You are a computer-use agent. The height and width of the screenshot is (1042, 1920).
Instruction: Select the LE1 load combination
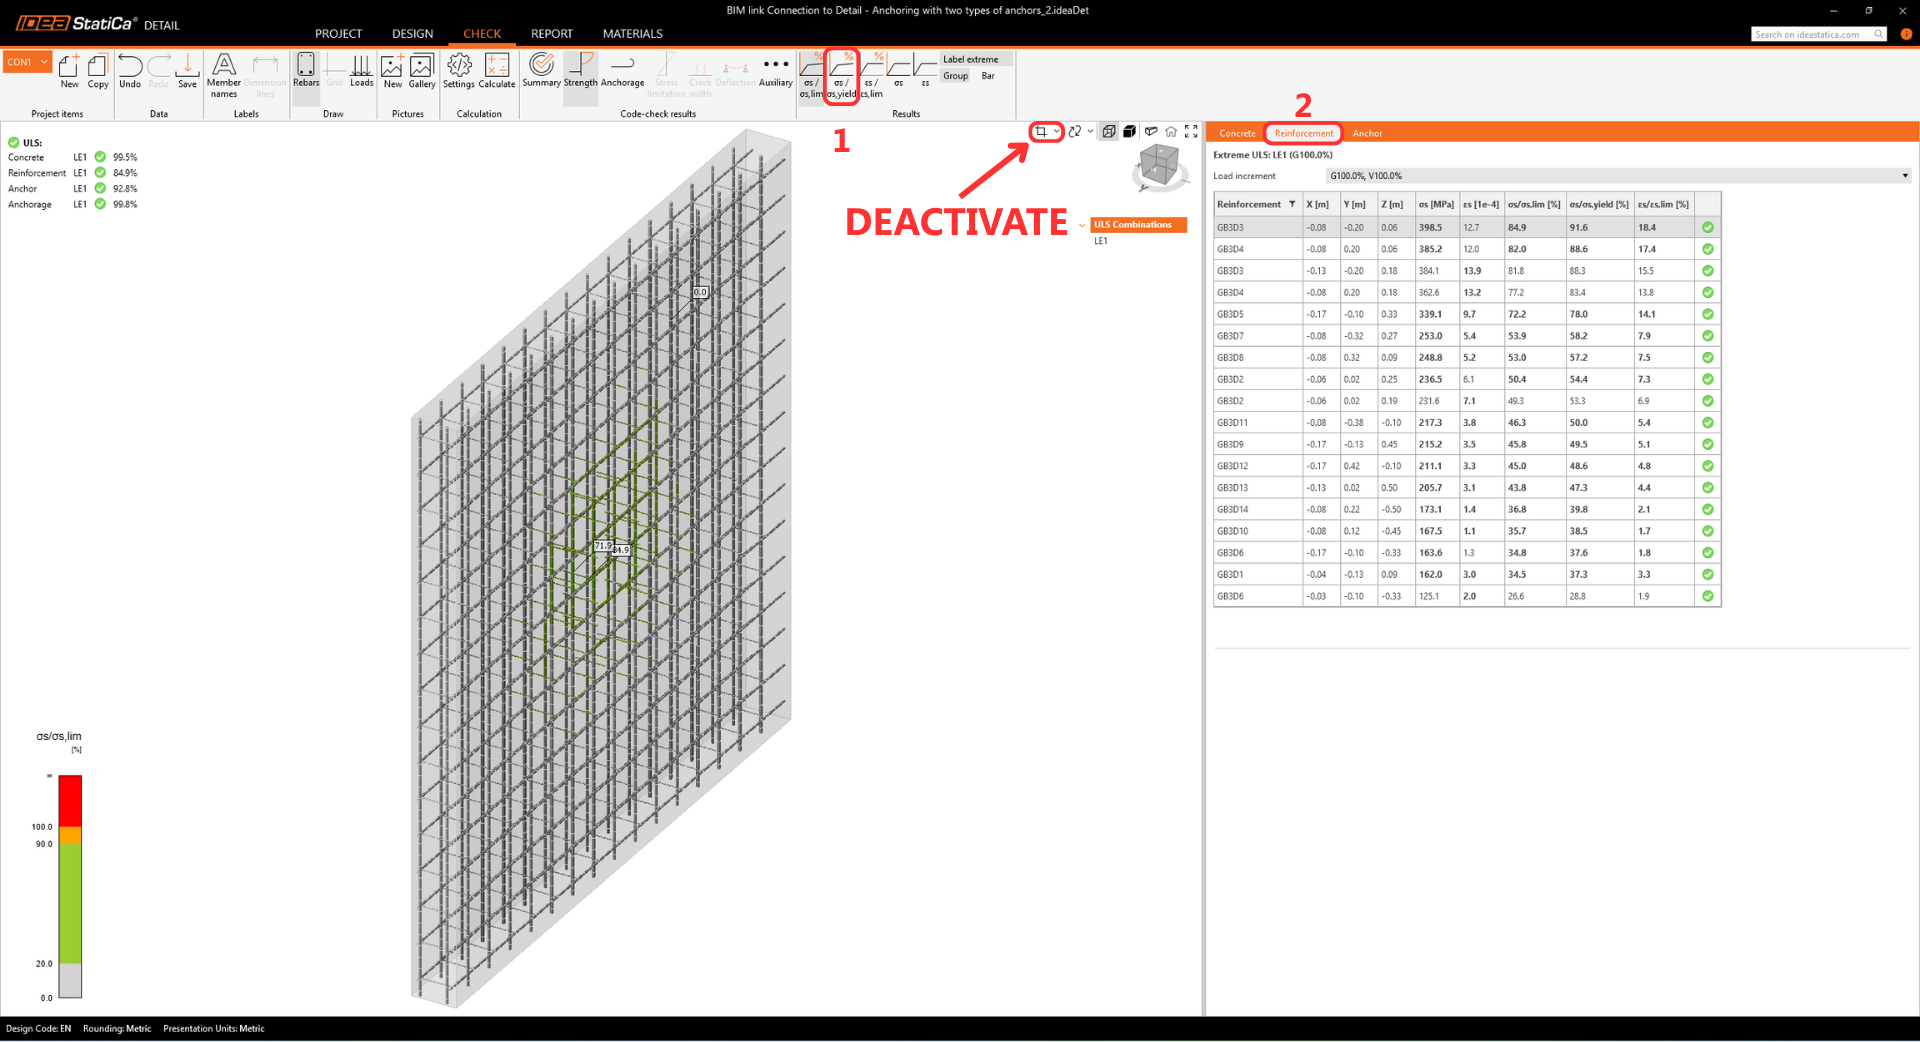(1101, 241)
